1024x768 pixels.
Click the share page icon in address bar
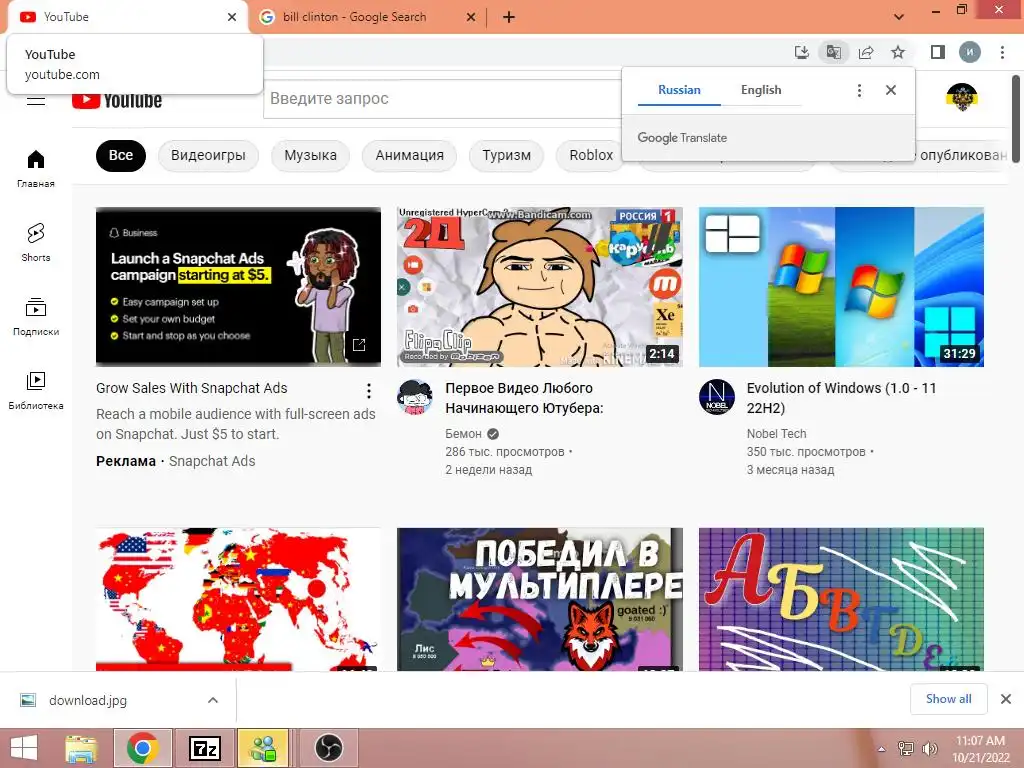pyautogui.click(x=866, y=52)
